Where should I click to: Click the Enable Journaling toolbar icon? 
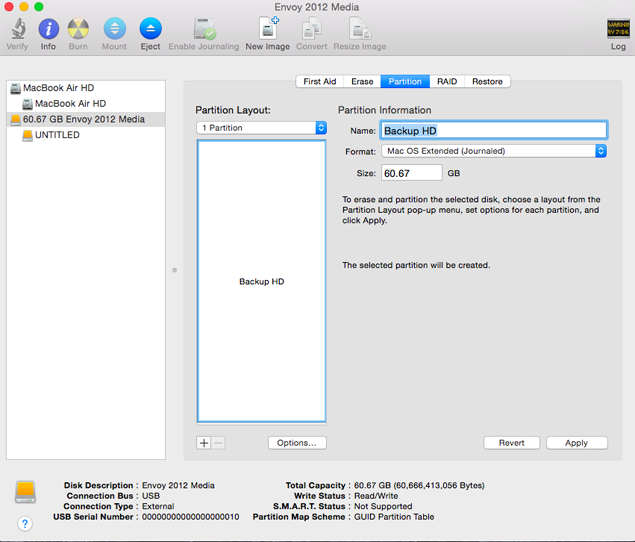[x=205, y=29]
